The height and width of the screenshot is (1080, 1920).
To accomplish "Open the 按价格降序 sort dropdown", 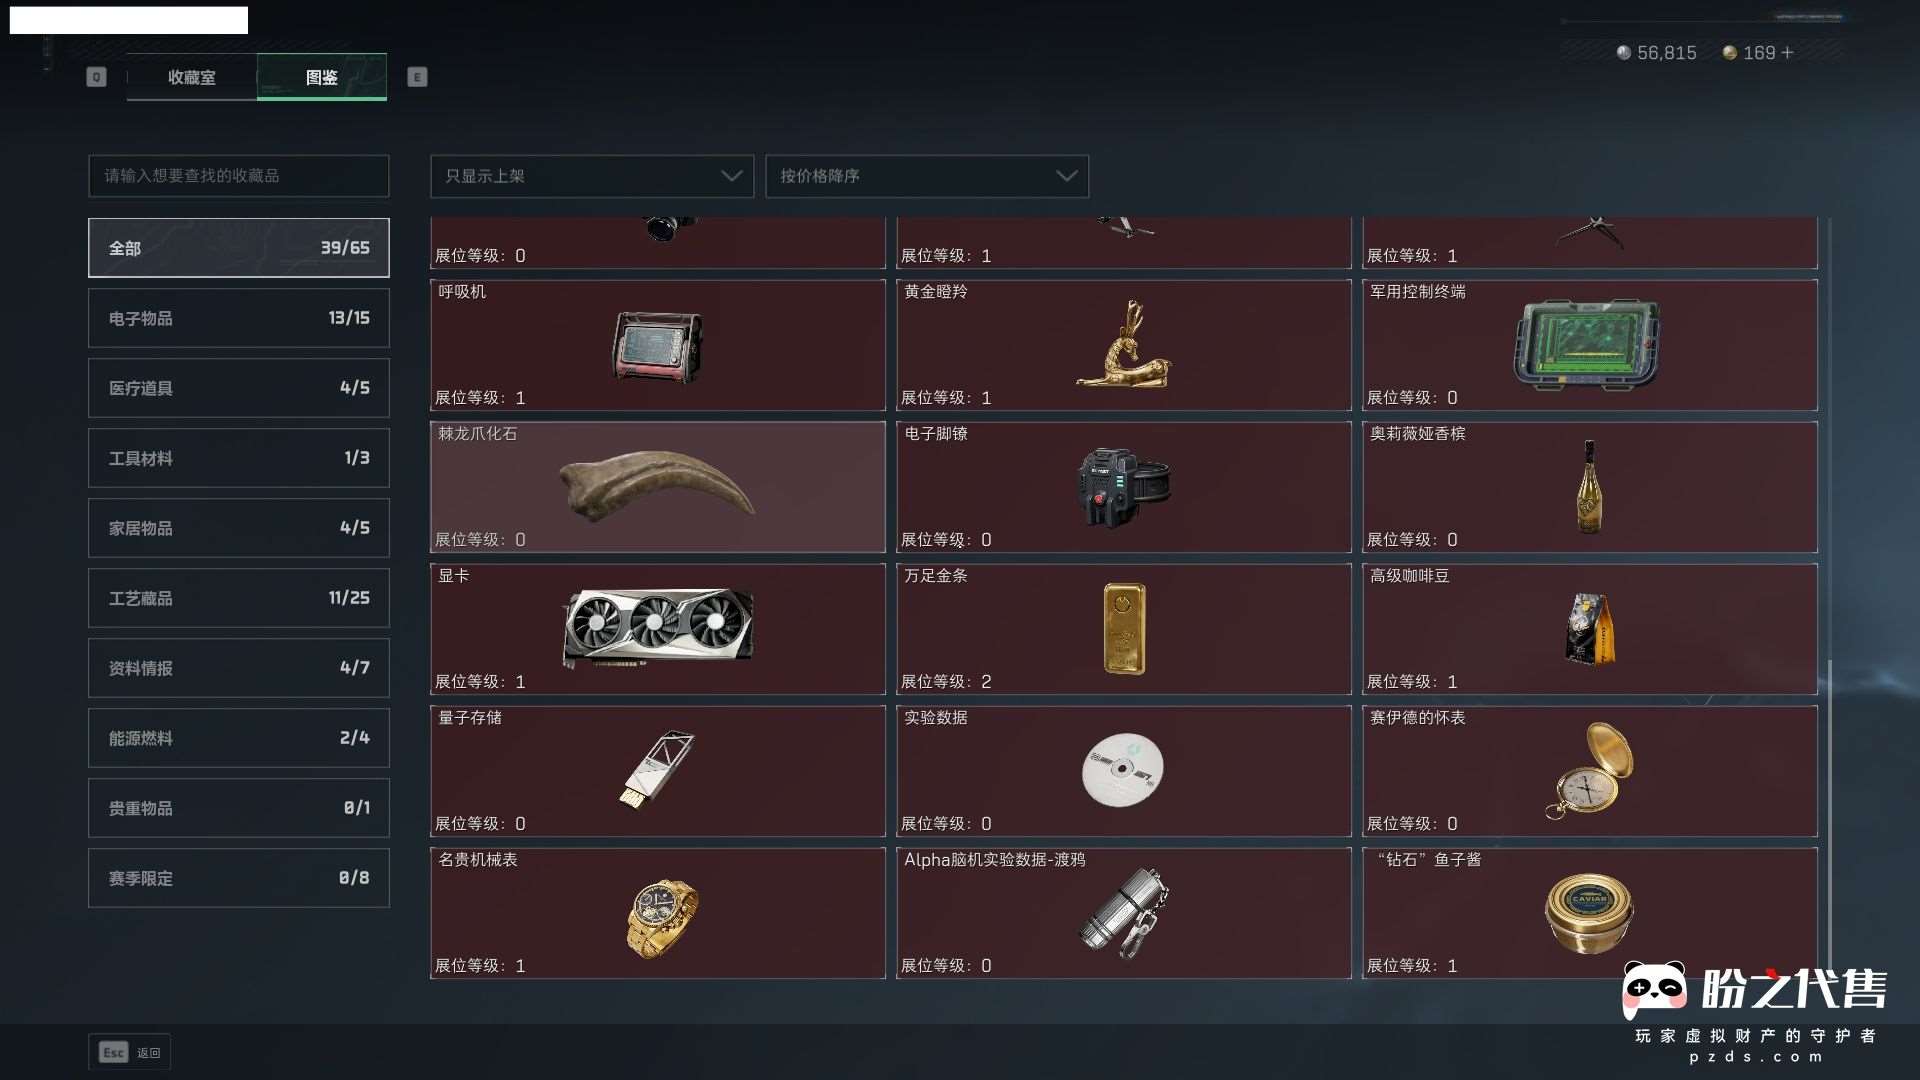I will [x=927, y=176].
